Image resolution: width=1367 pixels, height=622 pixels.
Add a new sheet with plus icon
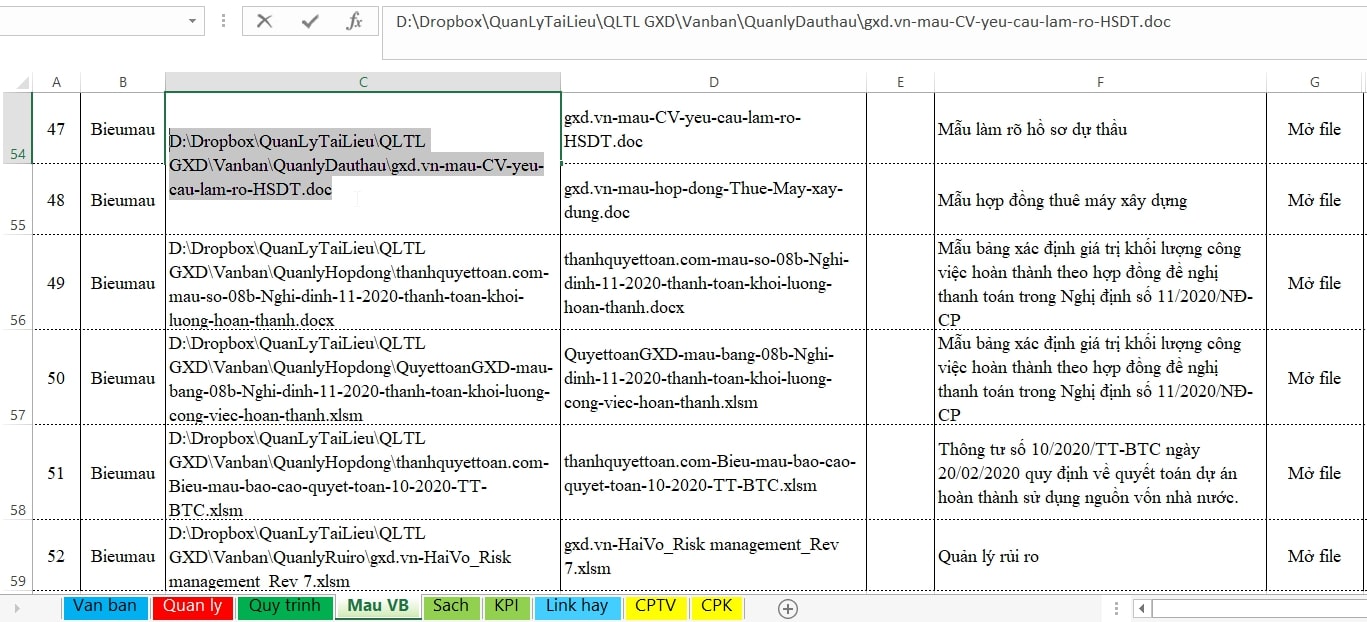tap(788, 608)
